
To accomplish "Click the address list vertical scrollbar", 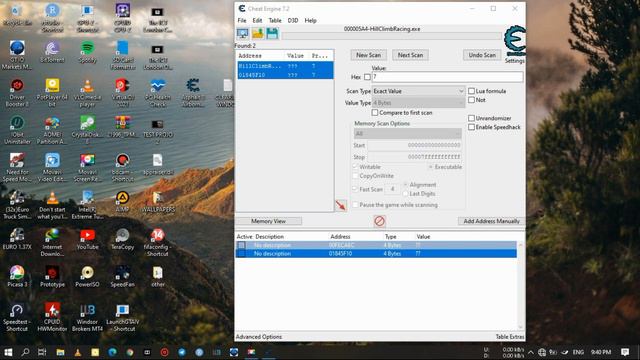I will pyautogui.click(x=520, y=285).
